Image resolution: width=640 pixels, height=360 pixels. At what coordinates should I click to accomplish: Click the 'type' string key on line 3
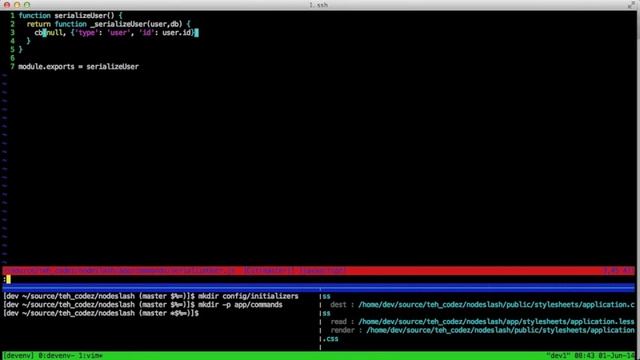coord(87,33)
